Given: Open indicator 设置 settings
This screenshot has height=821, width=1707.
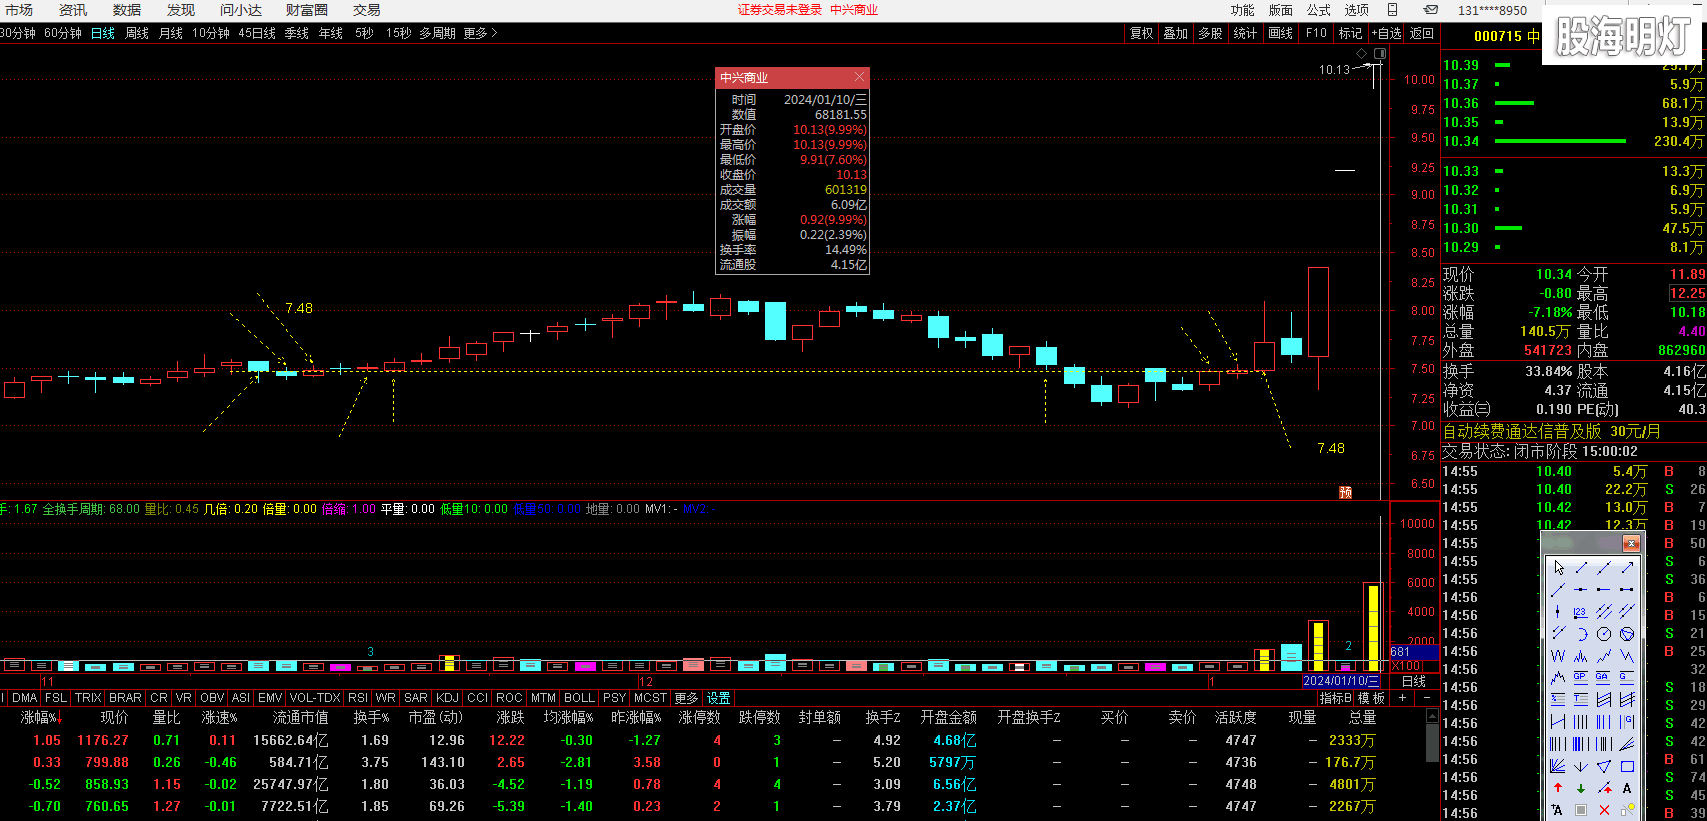Looking at the screenshot, I should pyautogui.click(x=719, y=698).
